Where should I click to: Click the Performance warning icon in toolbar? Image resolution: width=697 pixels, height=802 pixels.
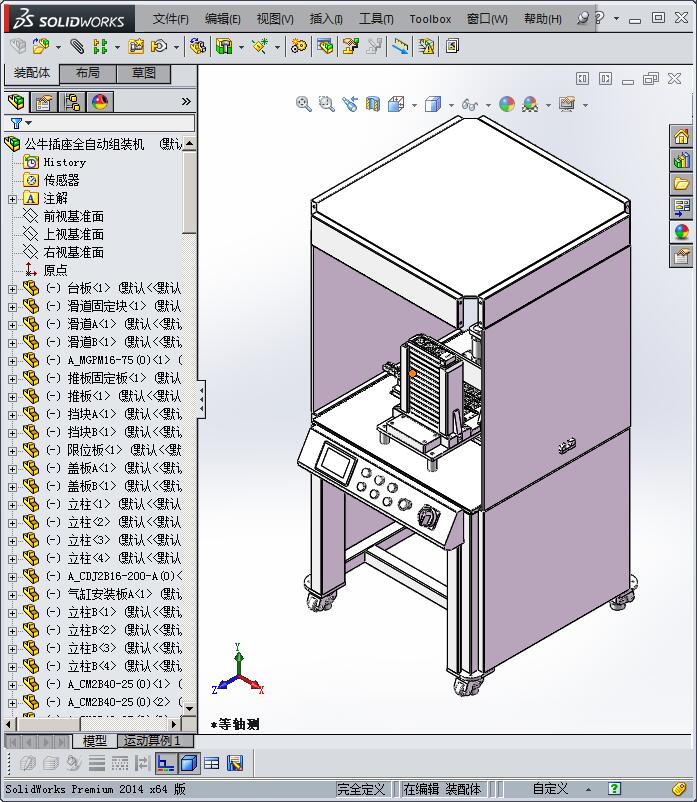click(x=426, y=47)
